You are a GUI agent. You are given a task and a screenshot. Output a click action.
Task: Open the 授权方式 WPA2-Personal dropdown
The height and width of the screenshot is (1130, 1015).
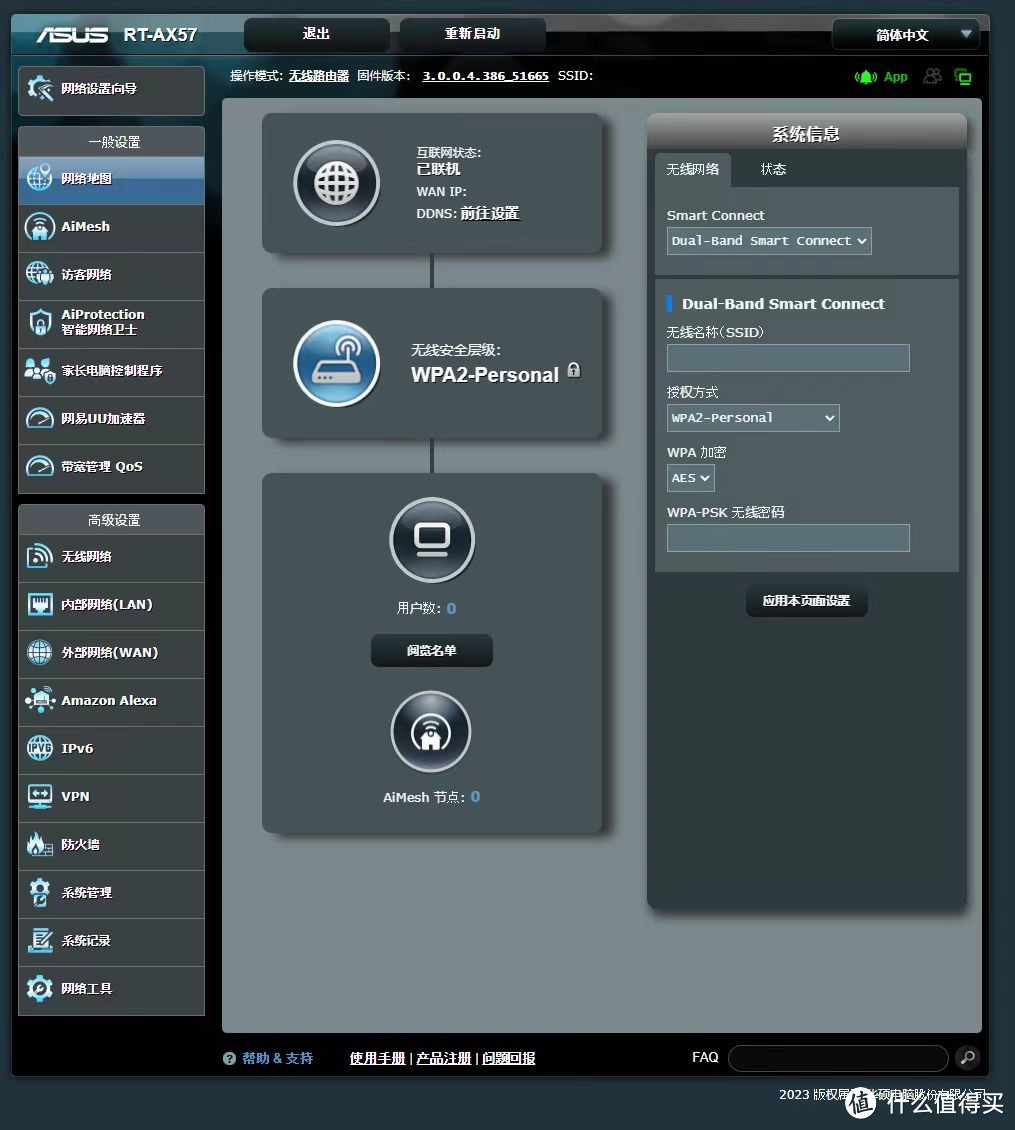coord(753,418)
